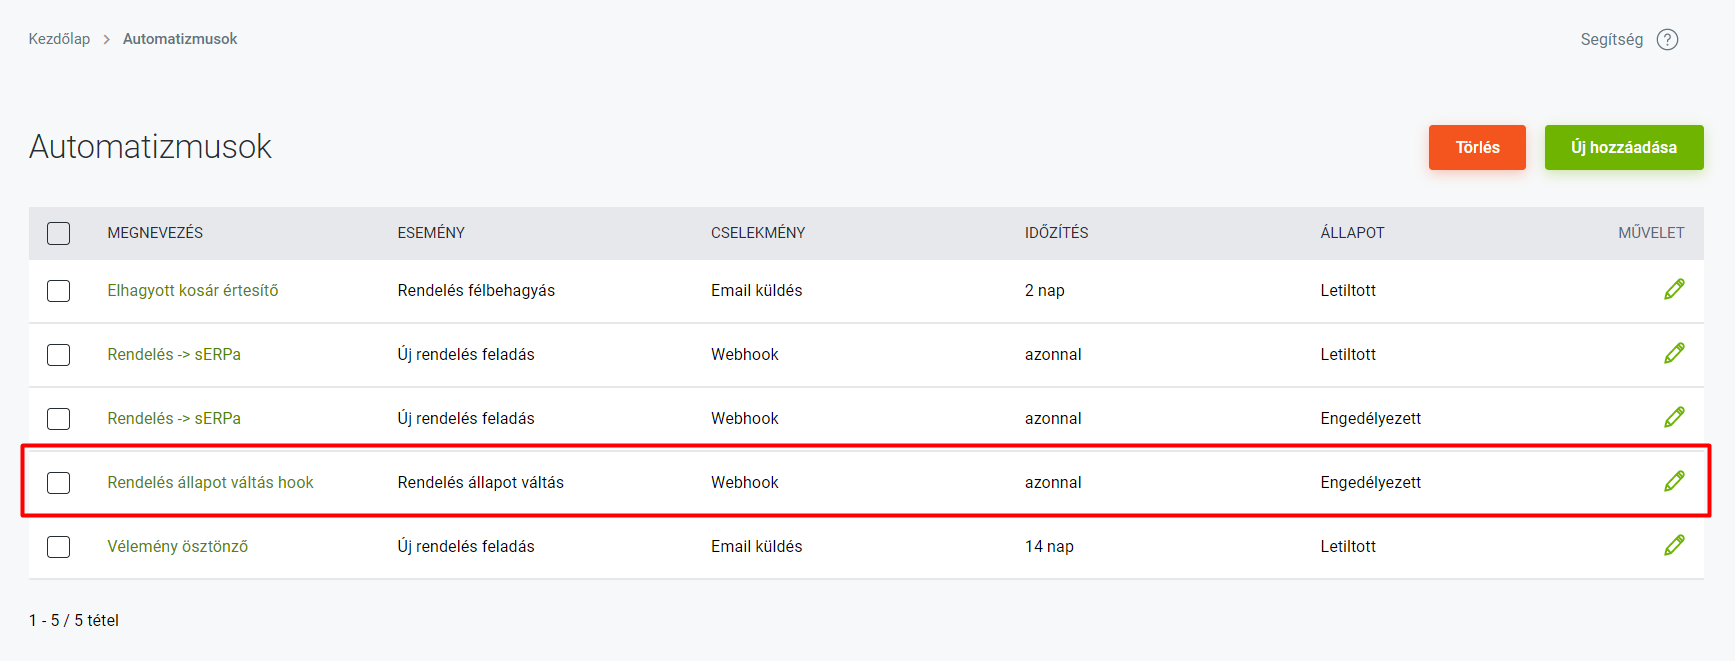Check the Elhagyott kosár értesítő row checkbox
The height and width of the screenshot is (661, 1735).
pyautogui.click(x=59, y=291)
